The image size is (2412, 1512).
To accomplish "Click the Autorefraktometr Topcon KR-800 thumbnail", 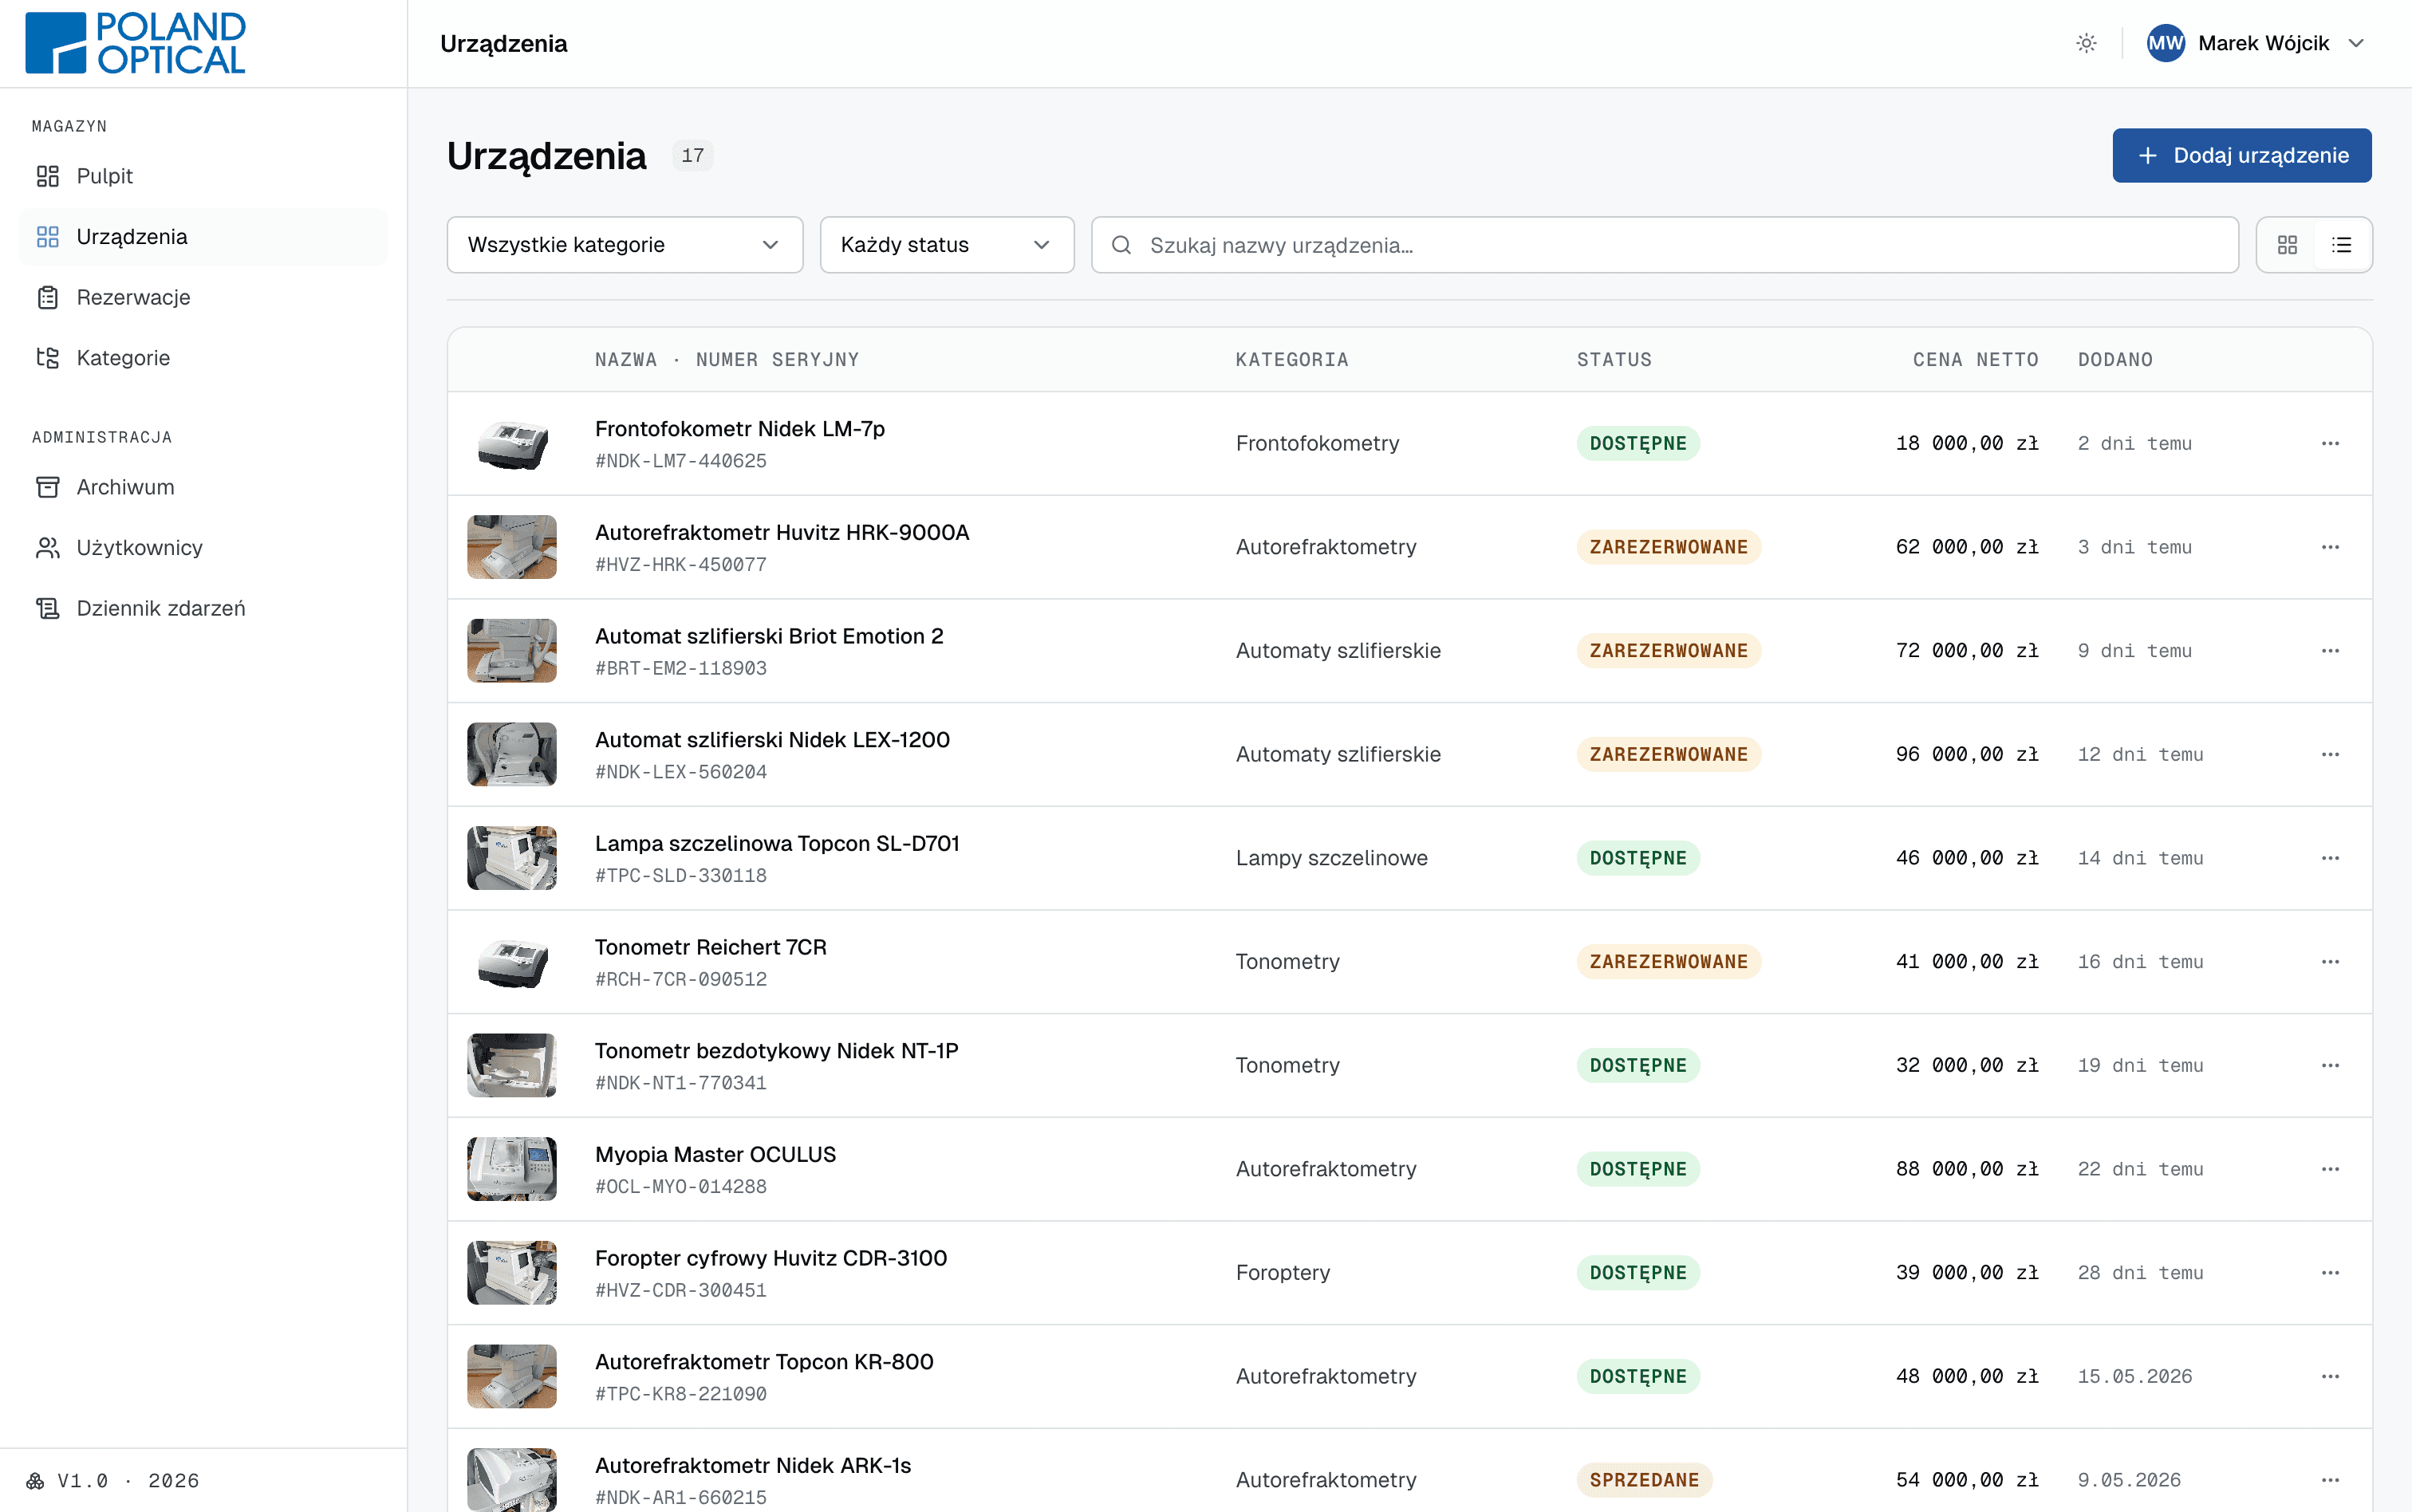I will click(512, 1376).
